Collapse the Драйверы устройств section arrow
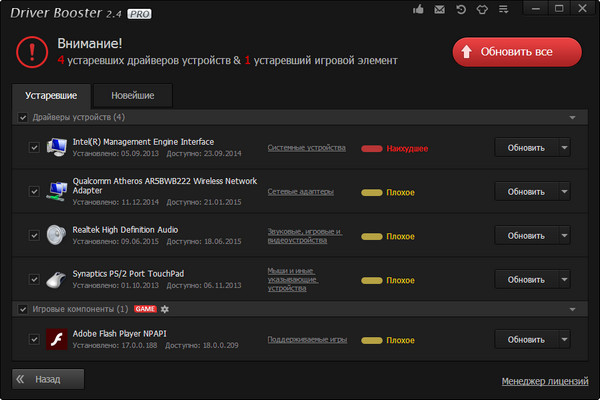600x400 pixels. (572, 117)
